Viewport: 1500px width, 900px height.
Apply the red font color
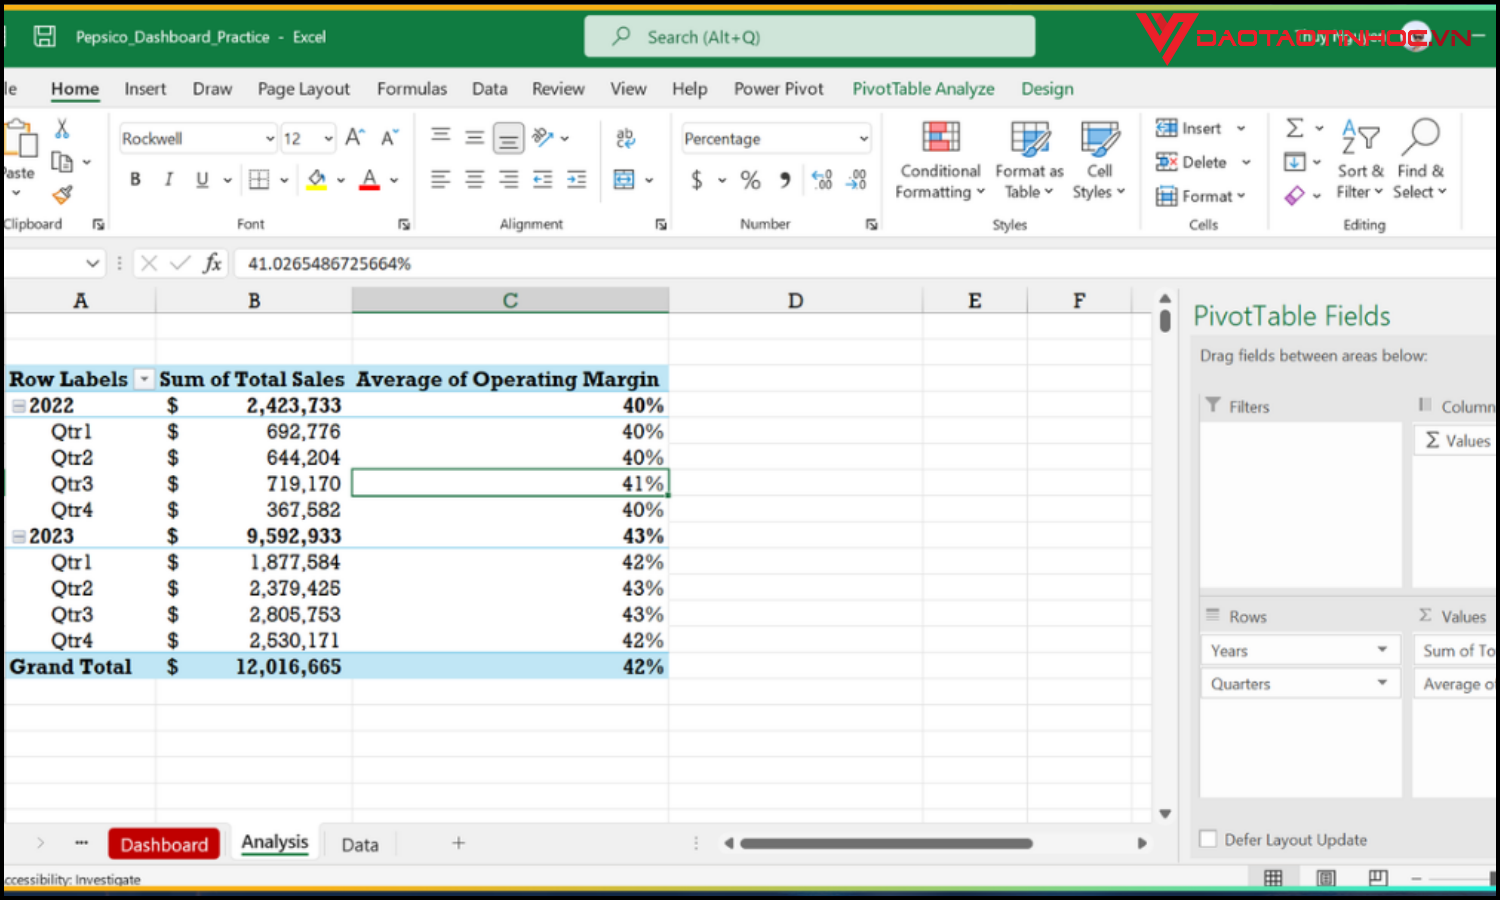pos(370,180)
